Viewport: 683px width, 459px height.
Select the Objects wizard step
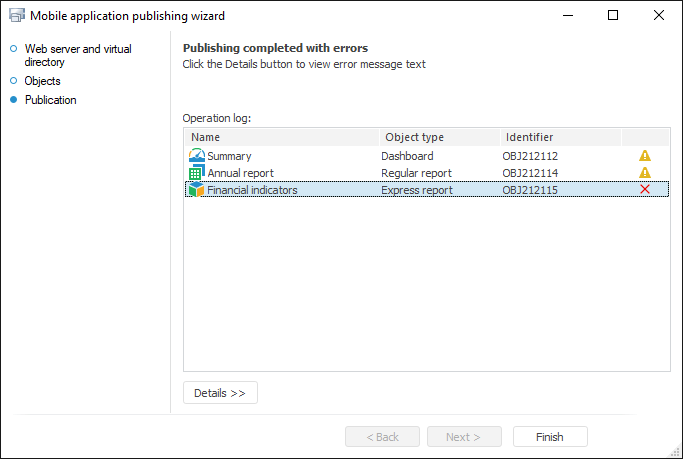(x=42, y=81)
